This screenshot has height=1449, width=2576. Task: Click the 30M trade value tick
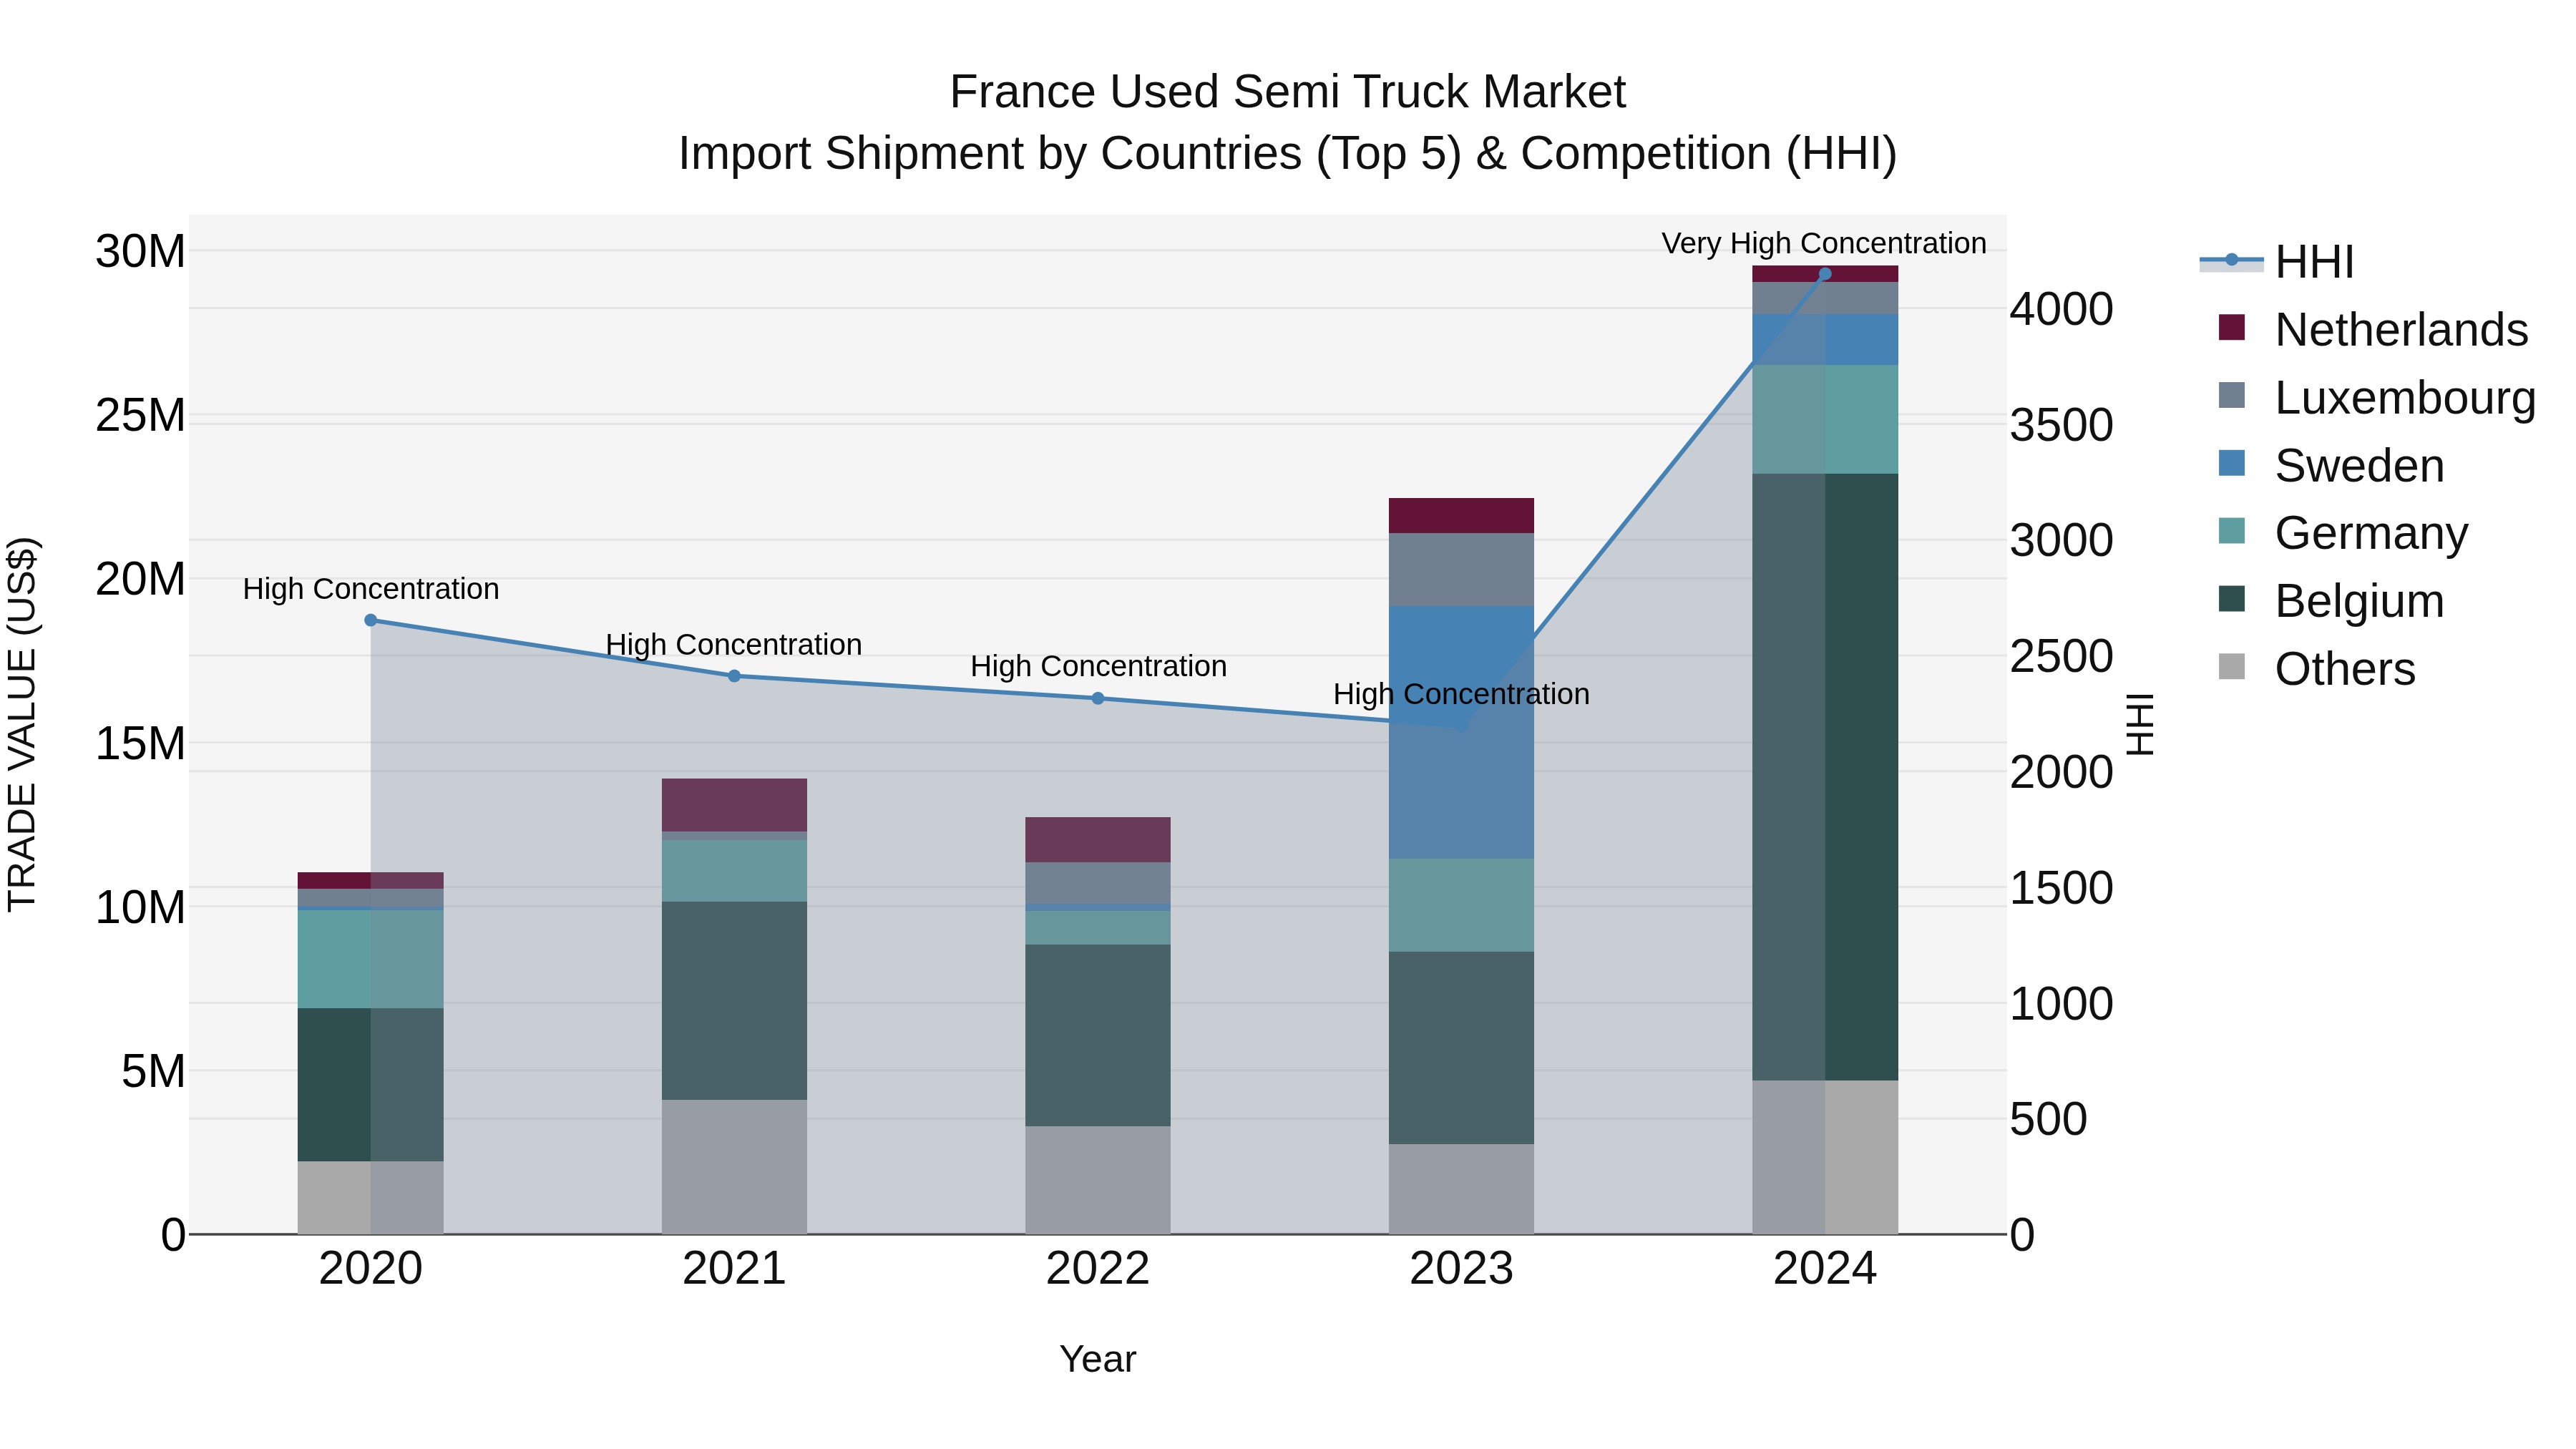140,251
